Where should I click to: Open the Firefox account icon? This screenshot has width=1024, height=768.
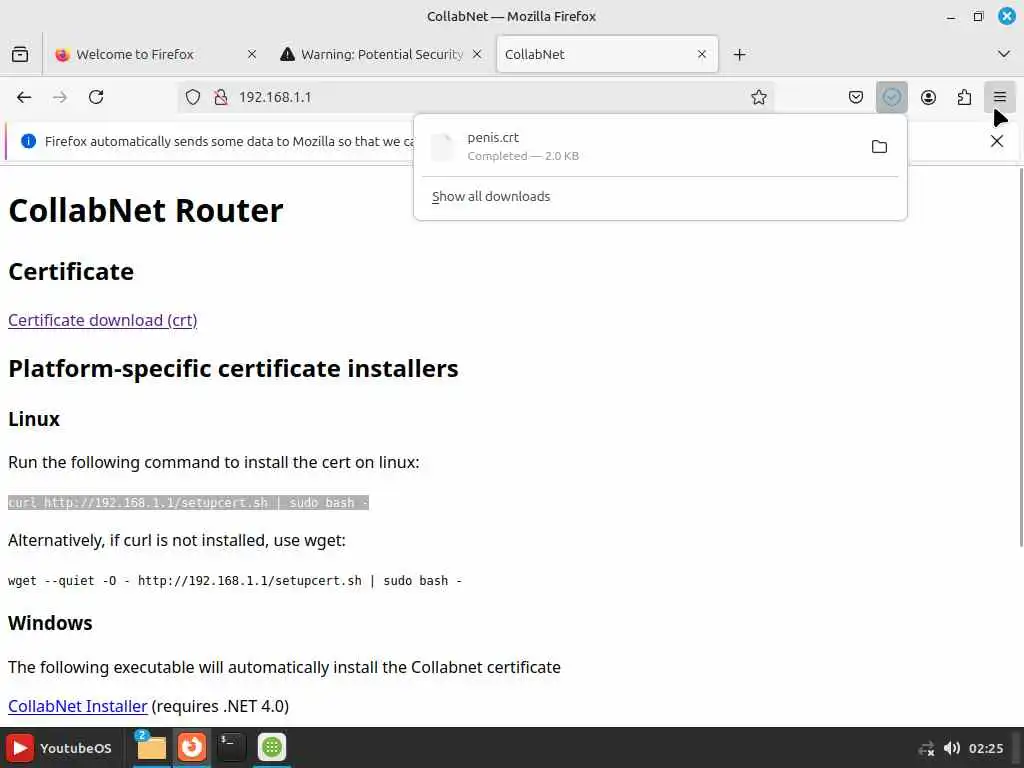click(928, 97)
